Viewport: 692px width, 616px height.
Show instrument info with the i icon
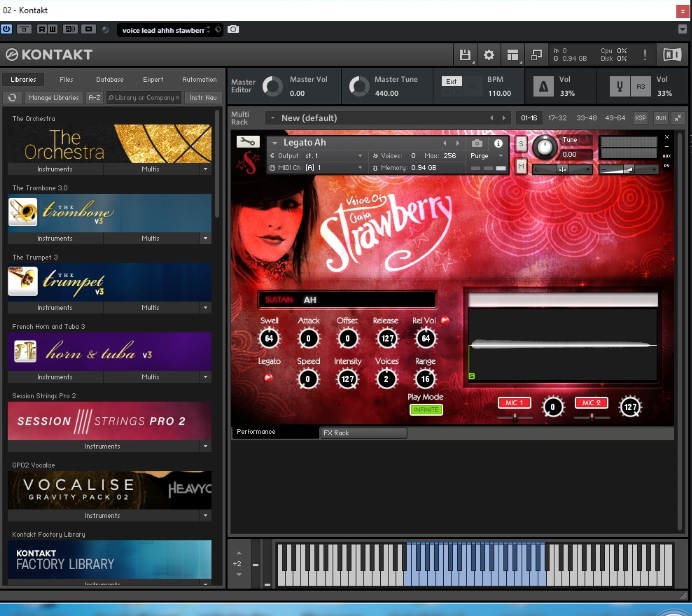click(x=498, y=143)
